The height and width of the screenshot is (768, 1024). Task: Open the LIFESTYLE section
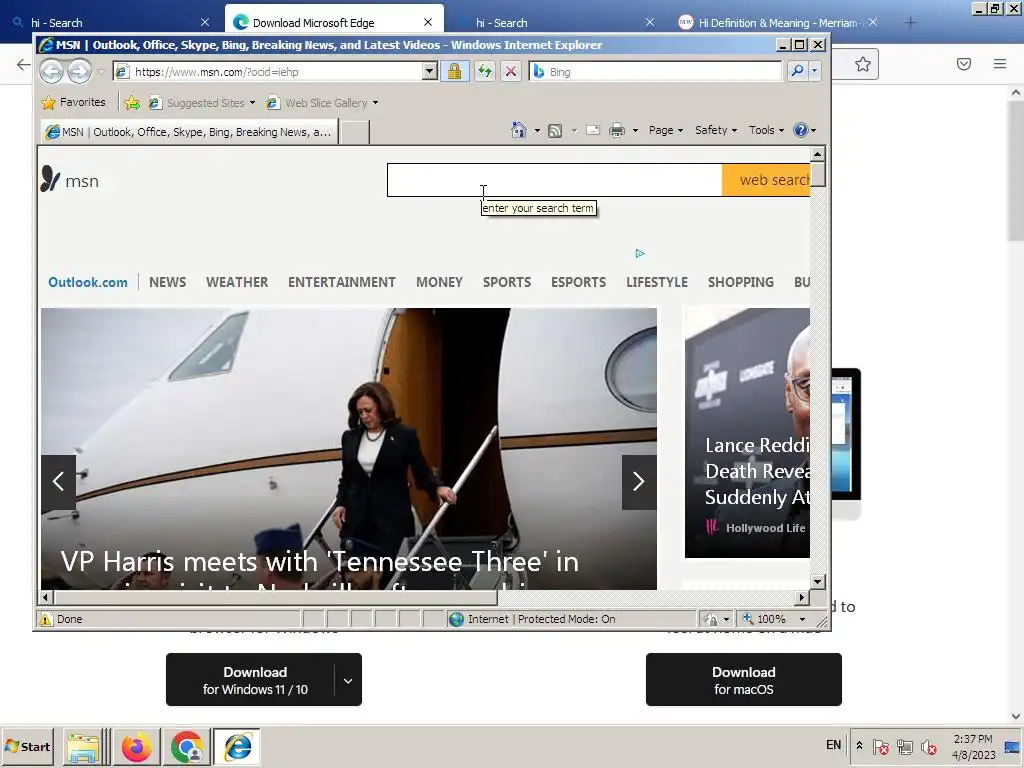point(657,282)
